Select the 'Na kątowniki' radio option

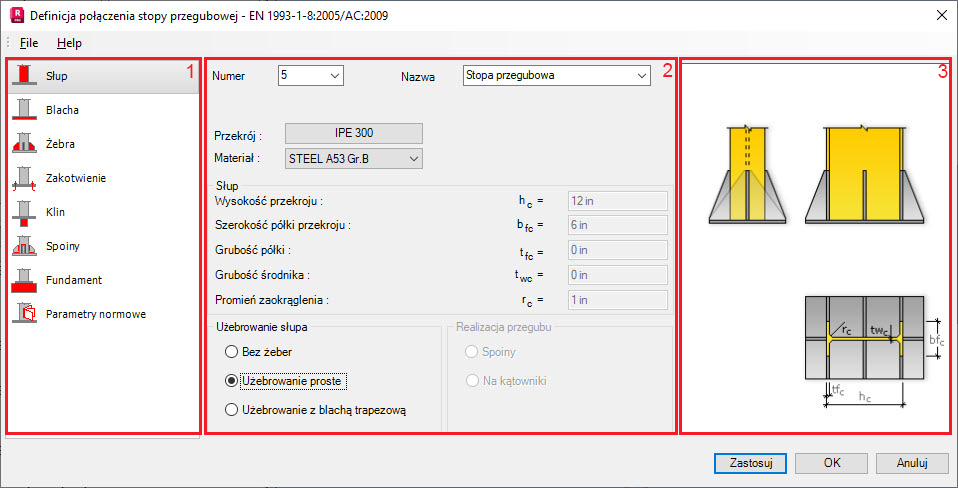coord(472,381)
